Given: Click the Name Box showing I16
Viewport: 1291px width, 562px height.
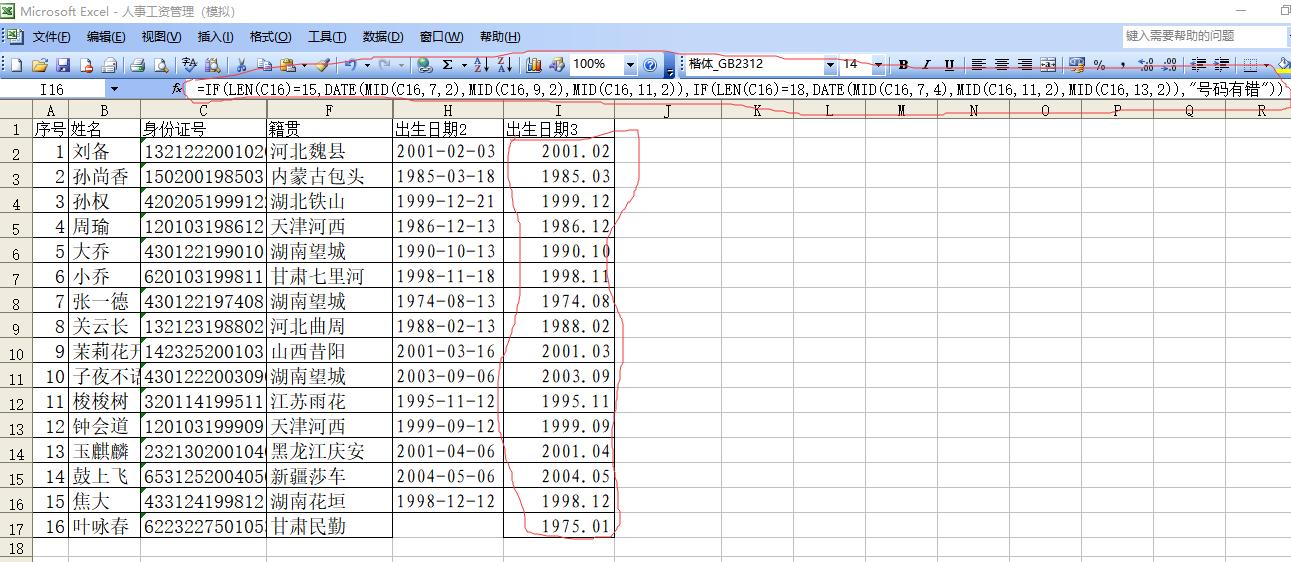Looking at the screenshot, I should (x=53, y=89).
